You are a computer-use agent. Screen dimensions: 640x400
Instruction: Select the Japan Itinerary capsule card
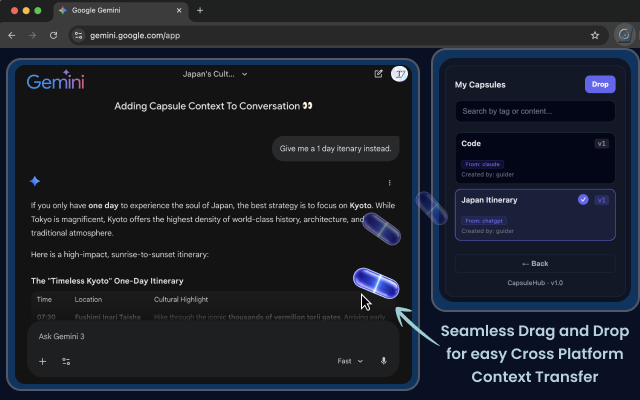coord(535,215)
